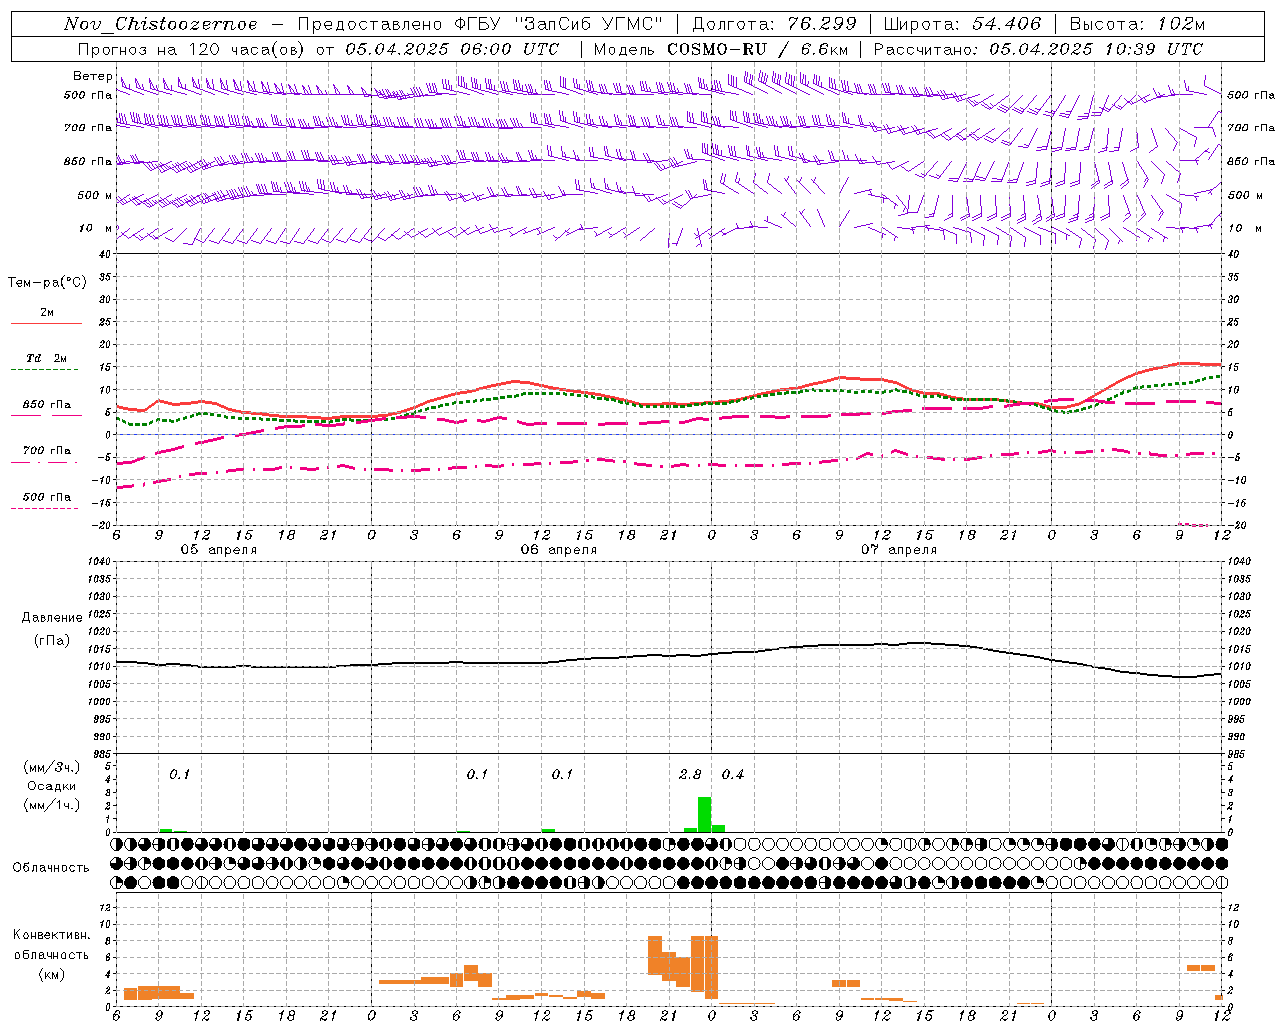
Task: Click the date label 07 апреля
Action: [899, 550]
